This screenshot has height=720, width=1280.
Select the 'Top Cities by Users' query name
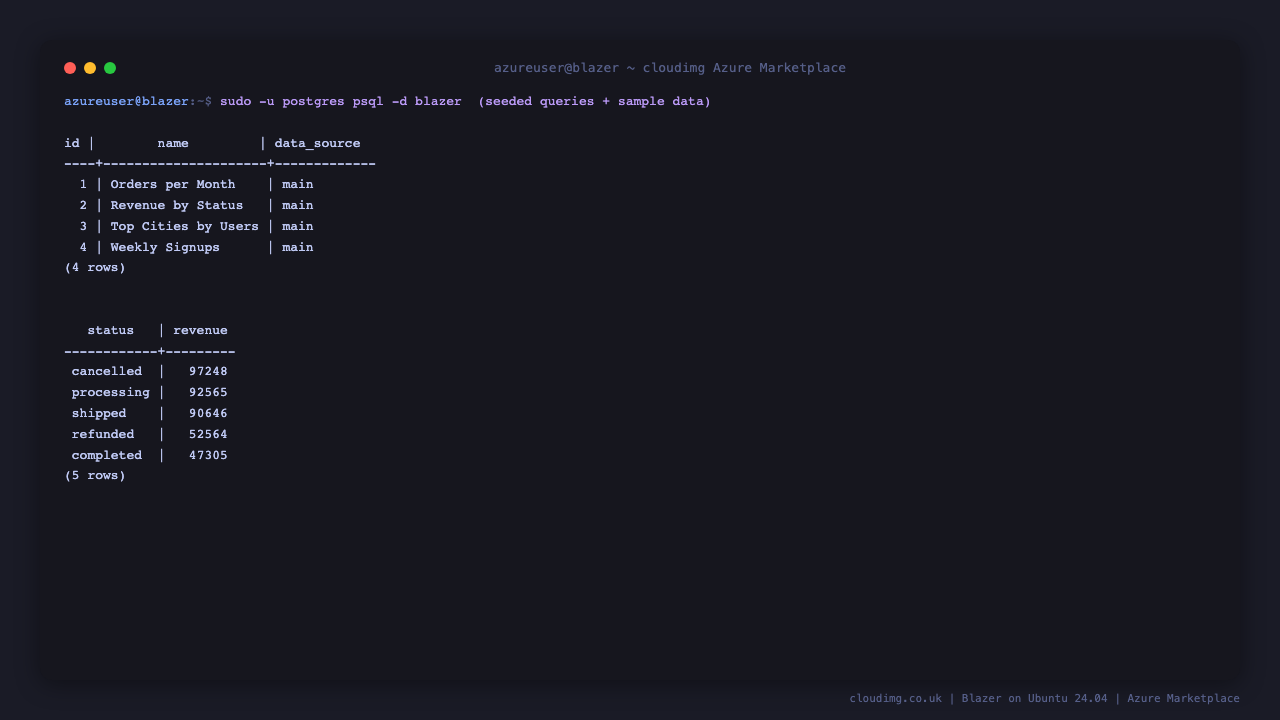(x=184, y=226)
